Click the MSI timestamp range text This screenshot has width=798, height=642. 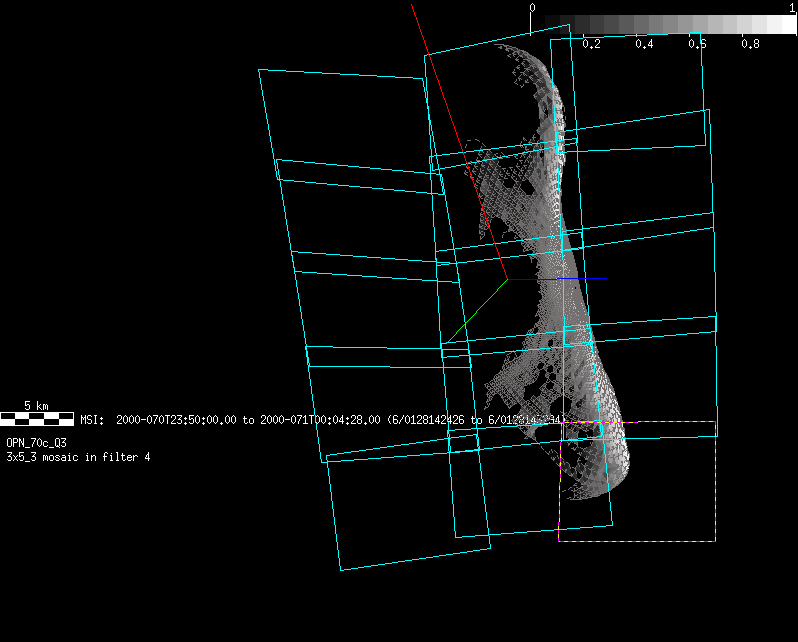pos(322,420)
